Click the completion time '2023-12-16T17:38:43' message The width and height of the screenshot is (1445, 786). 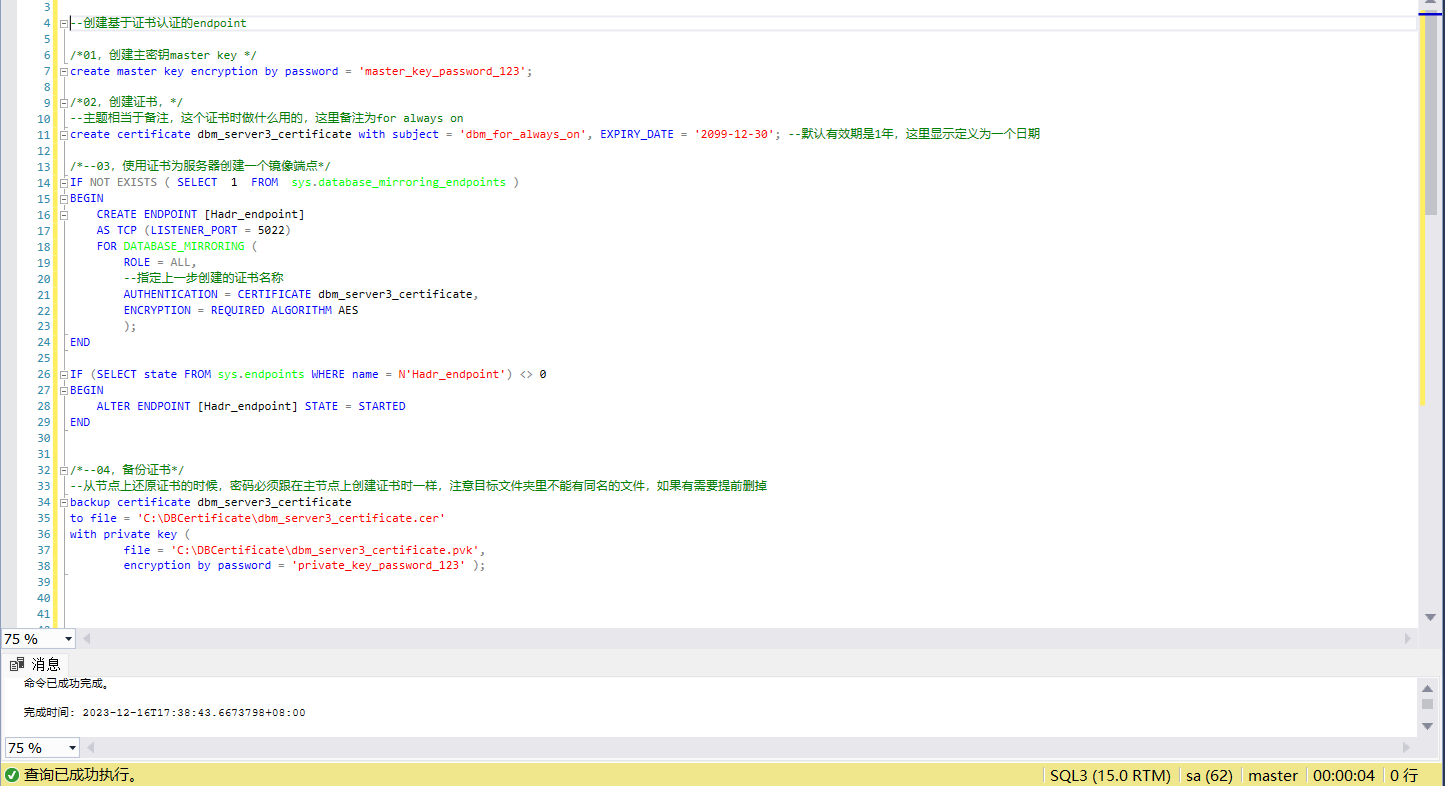click(x=165, y=713)
